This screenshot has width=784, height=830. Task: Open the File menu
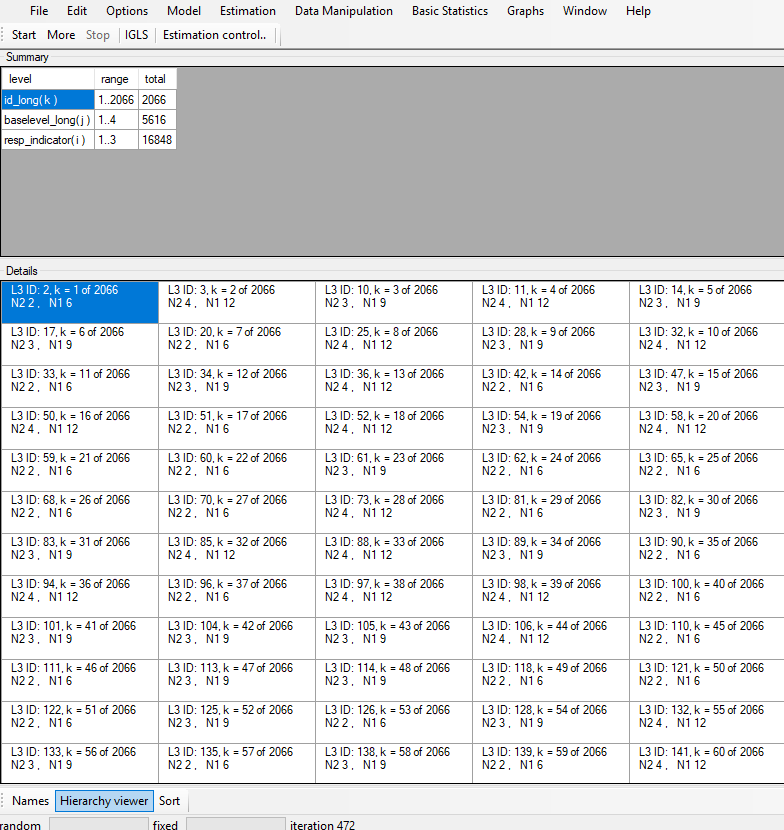(39, 11)
